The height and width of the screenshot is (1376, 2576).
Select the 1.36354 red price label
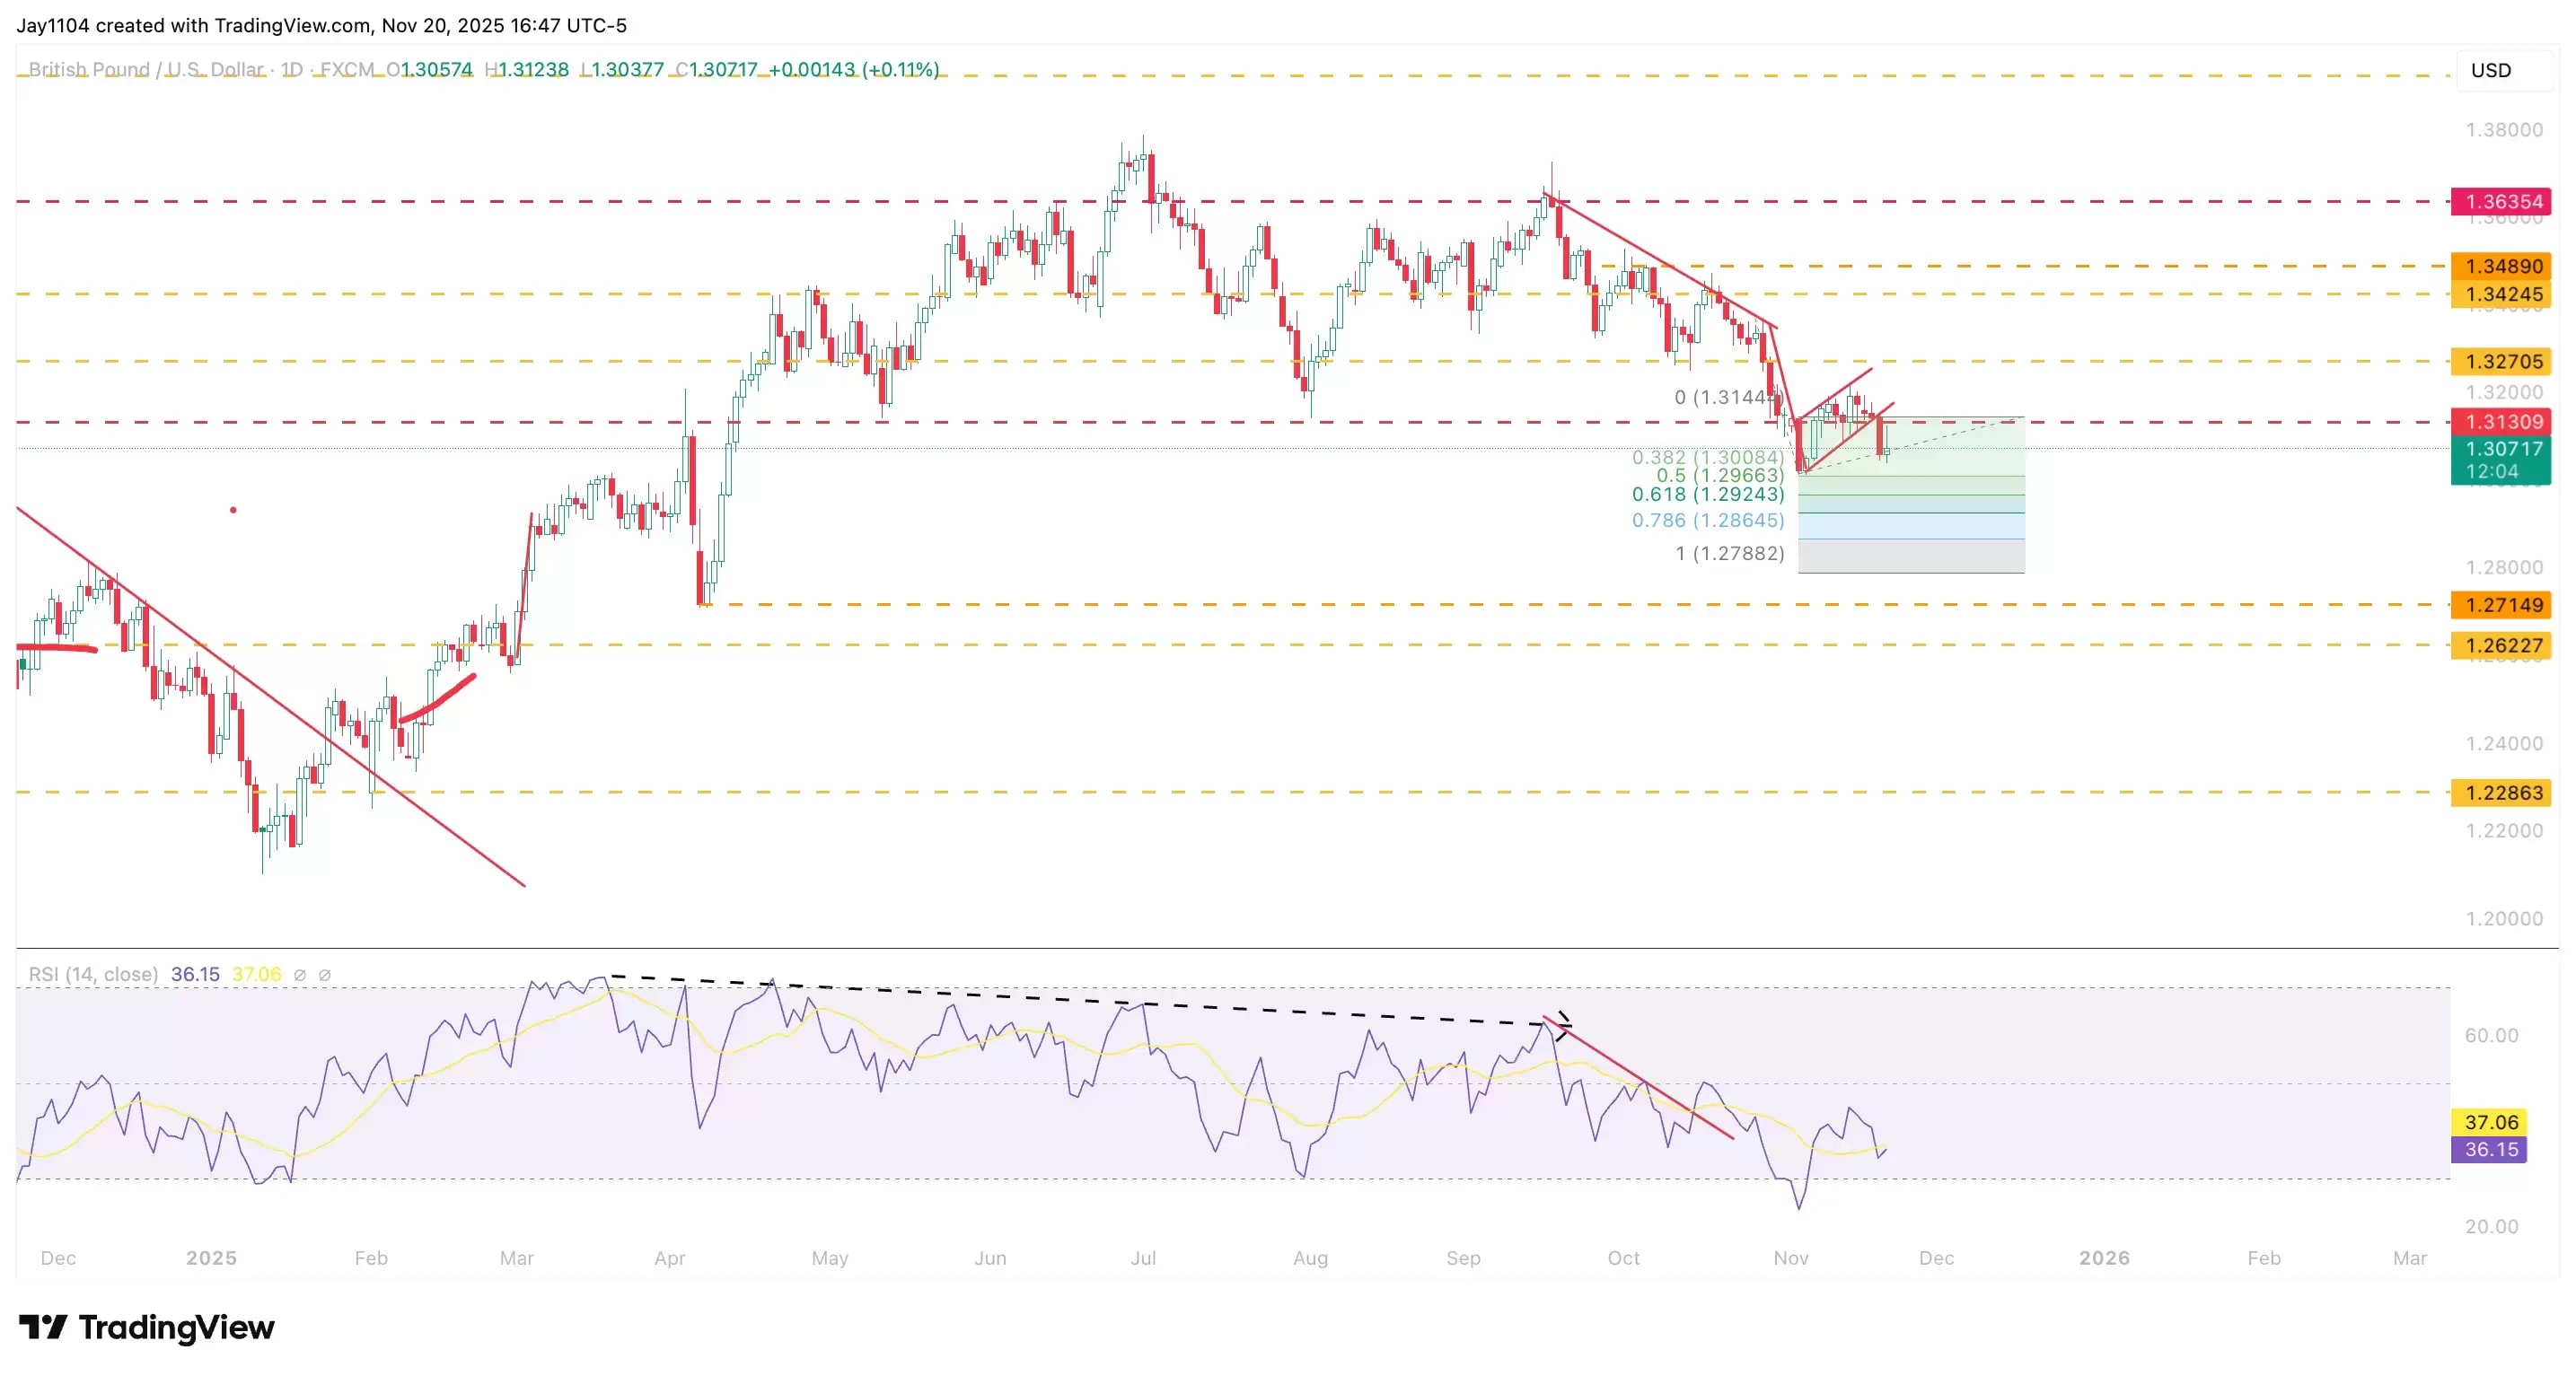click(2500, 202)
